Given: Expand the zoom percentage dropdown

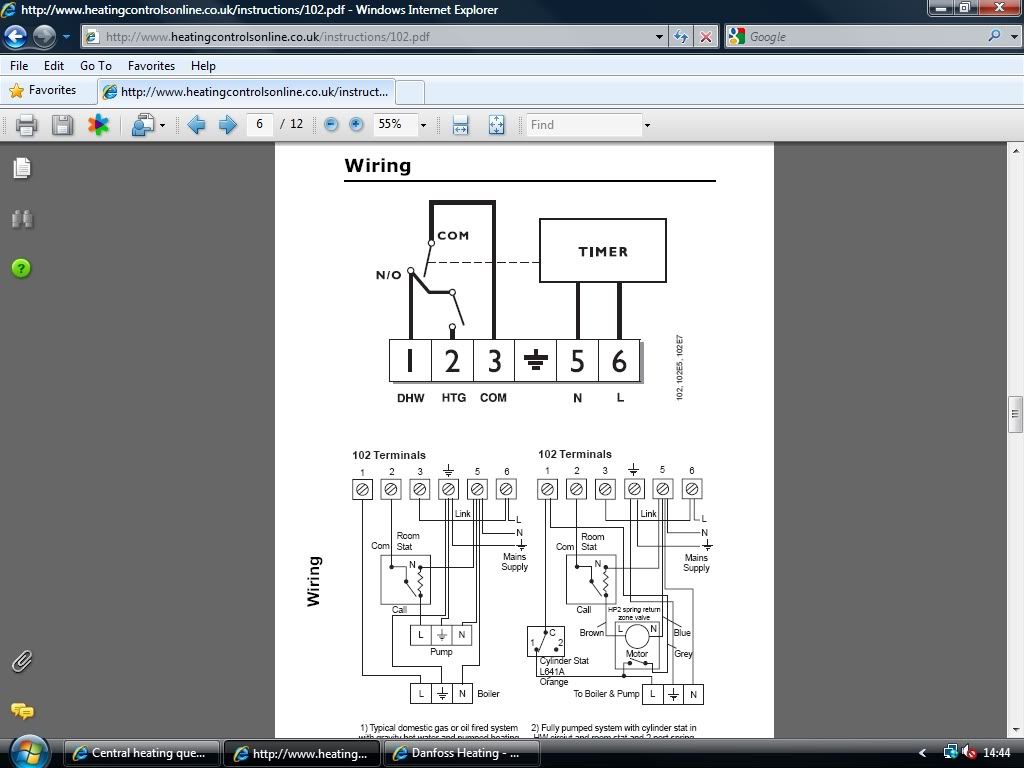Looking at the screenshot, I should [x=423, y=125].
